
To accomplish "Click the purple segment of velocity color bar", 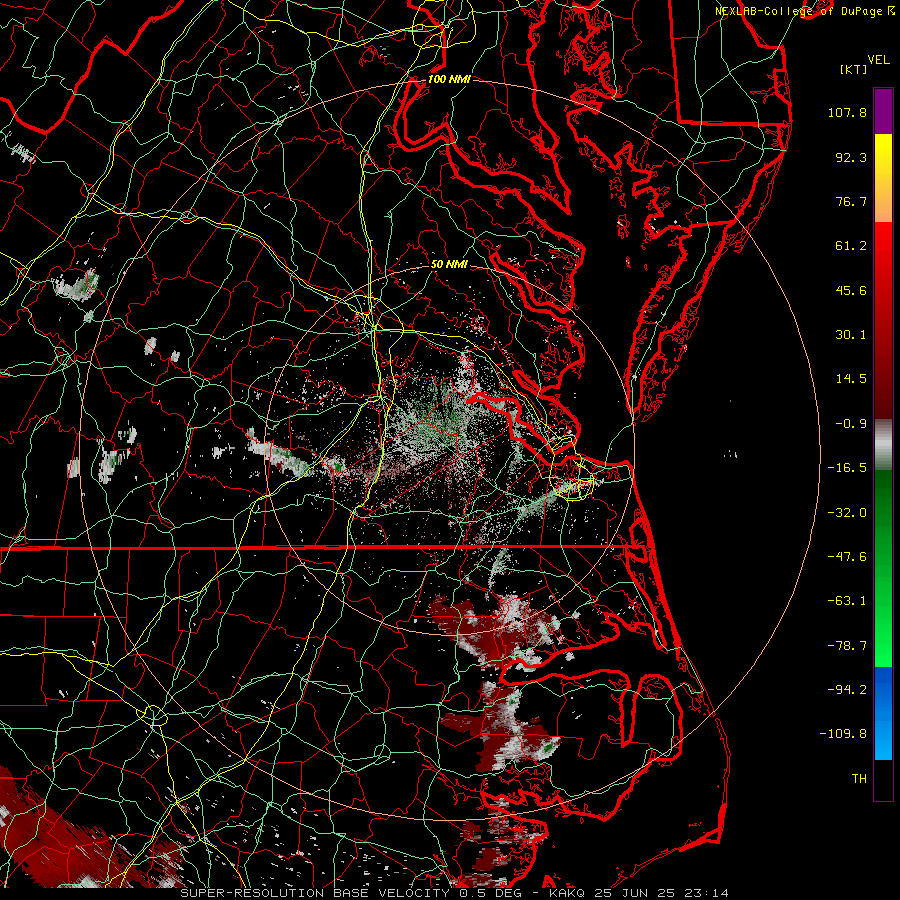I will (883, 112).
